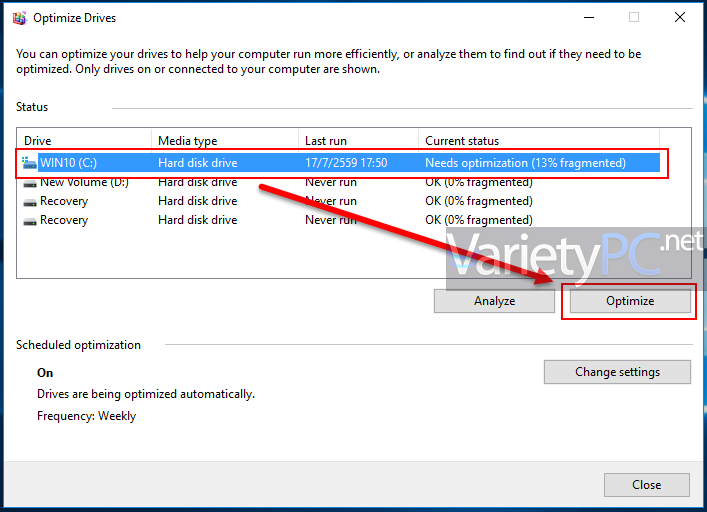
Task: Click 'OK (0% fragmented)' in New Volume row
Action: pyautogui.click(x=478, y=183)
